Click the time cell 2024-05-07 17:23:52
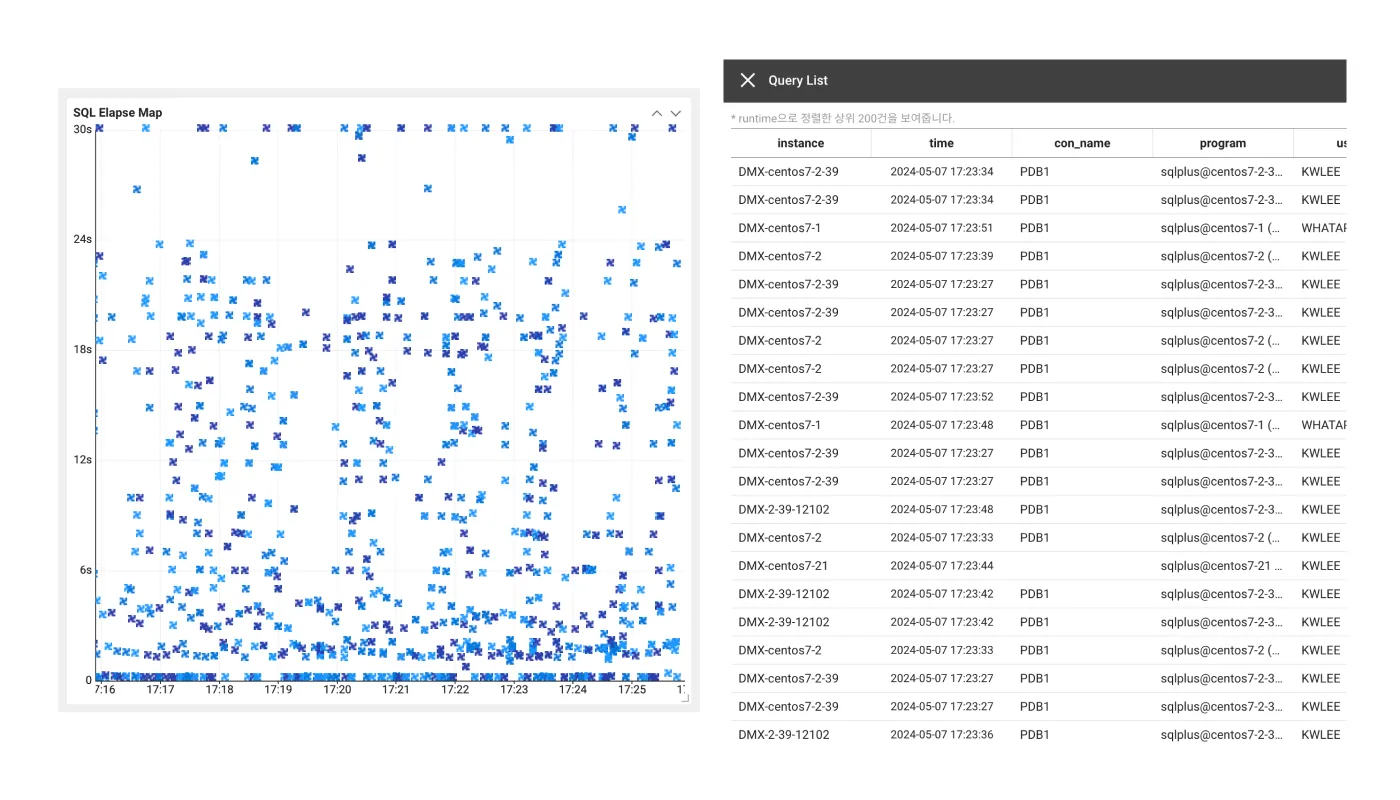The height and width of the screenshot is (800, 1400). 942,397
